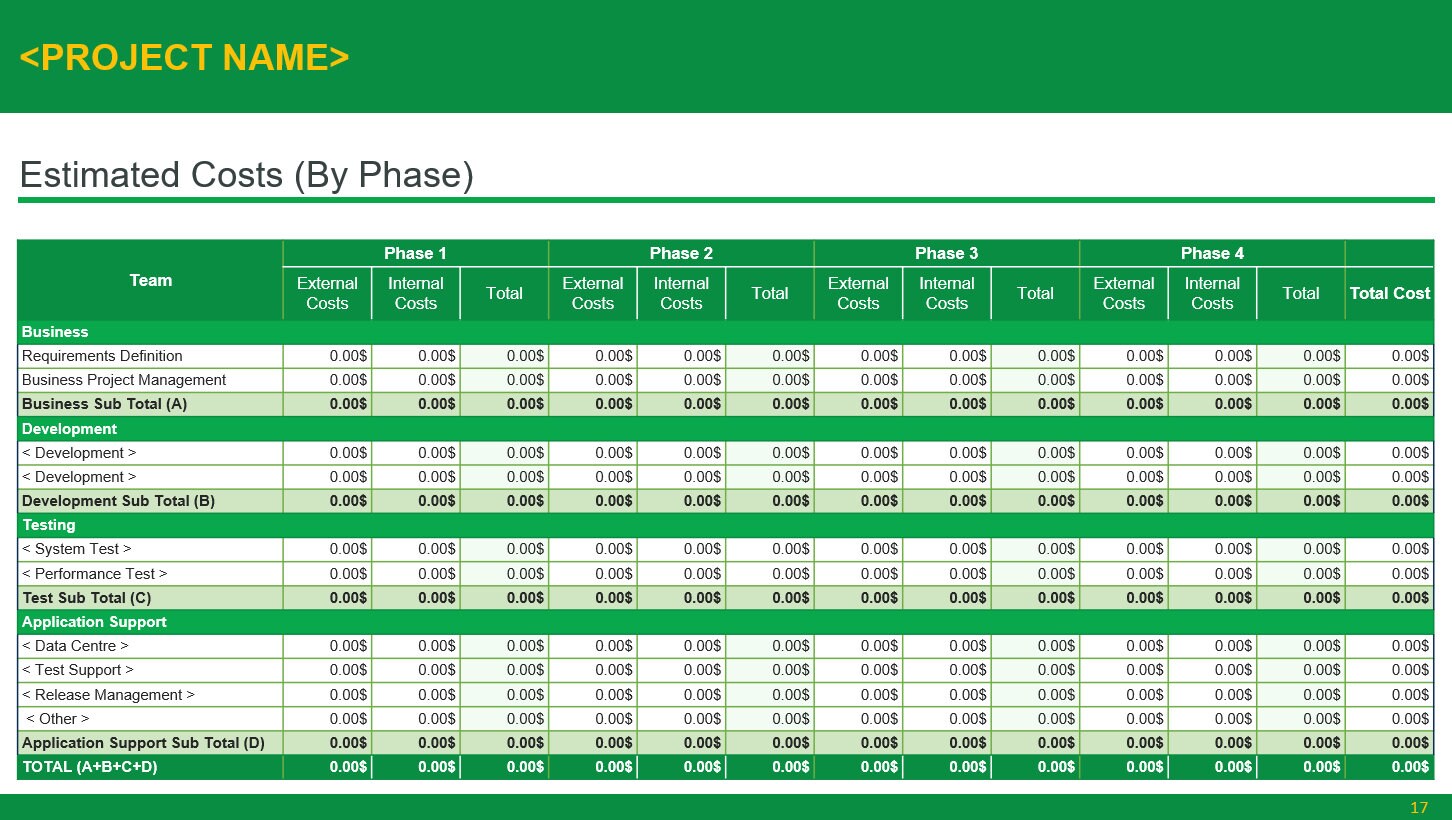This screenshot has width=1452, height=820.
Task: Select the <PROJECT NAME> placeholder text
Action: 185,57
